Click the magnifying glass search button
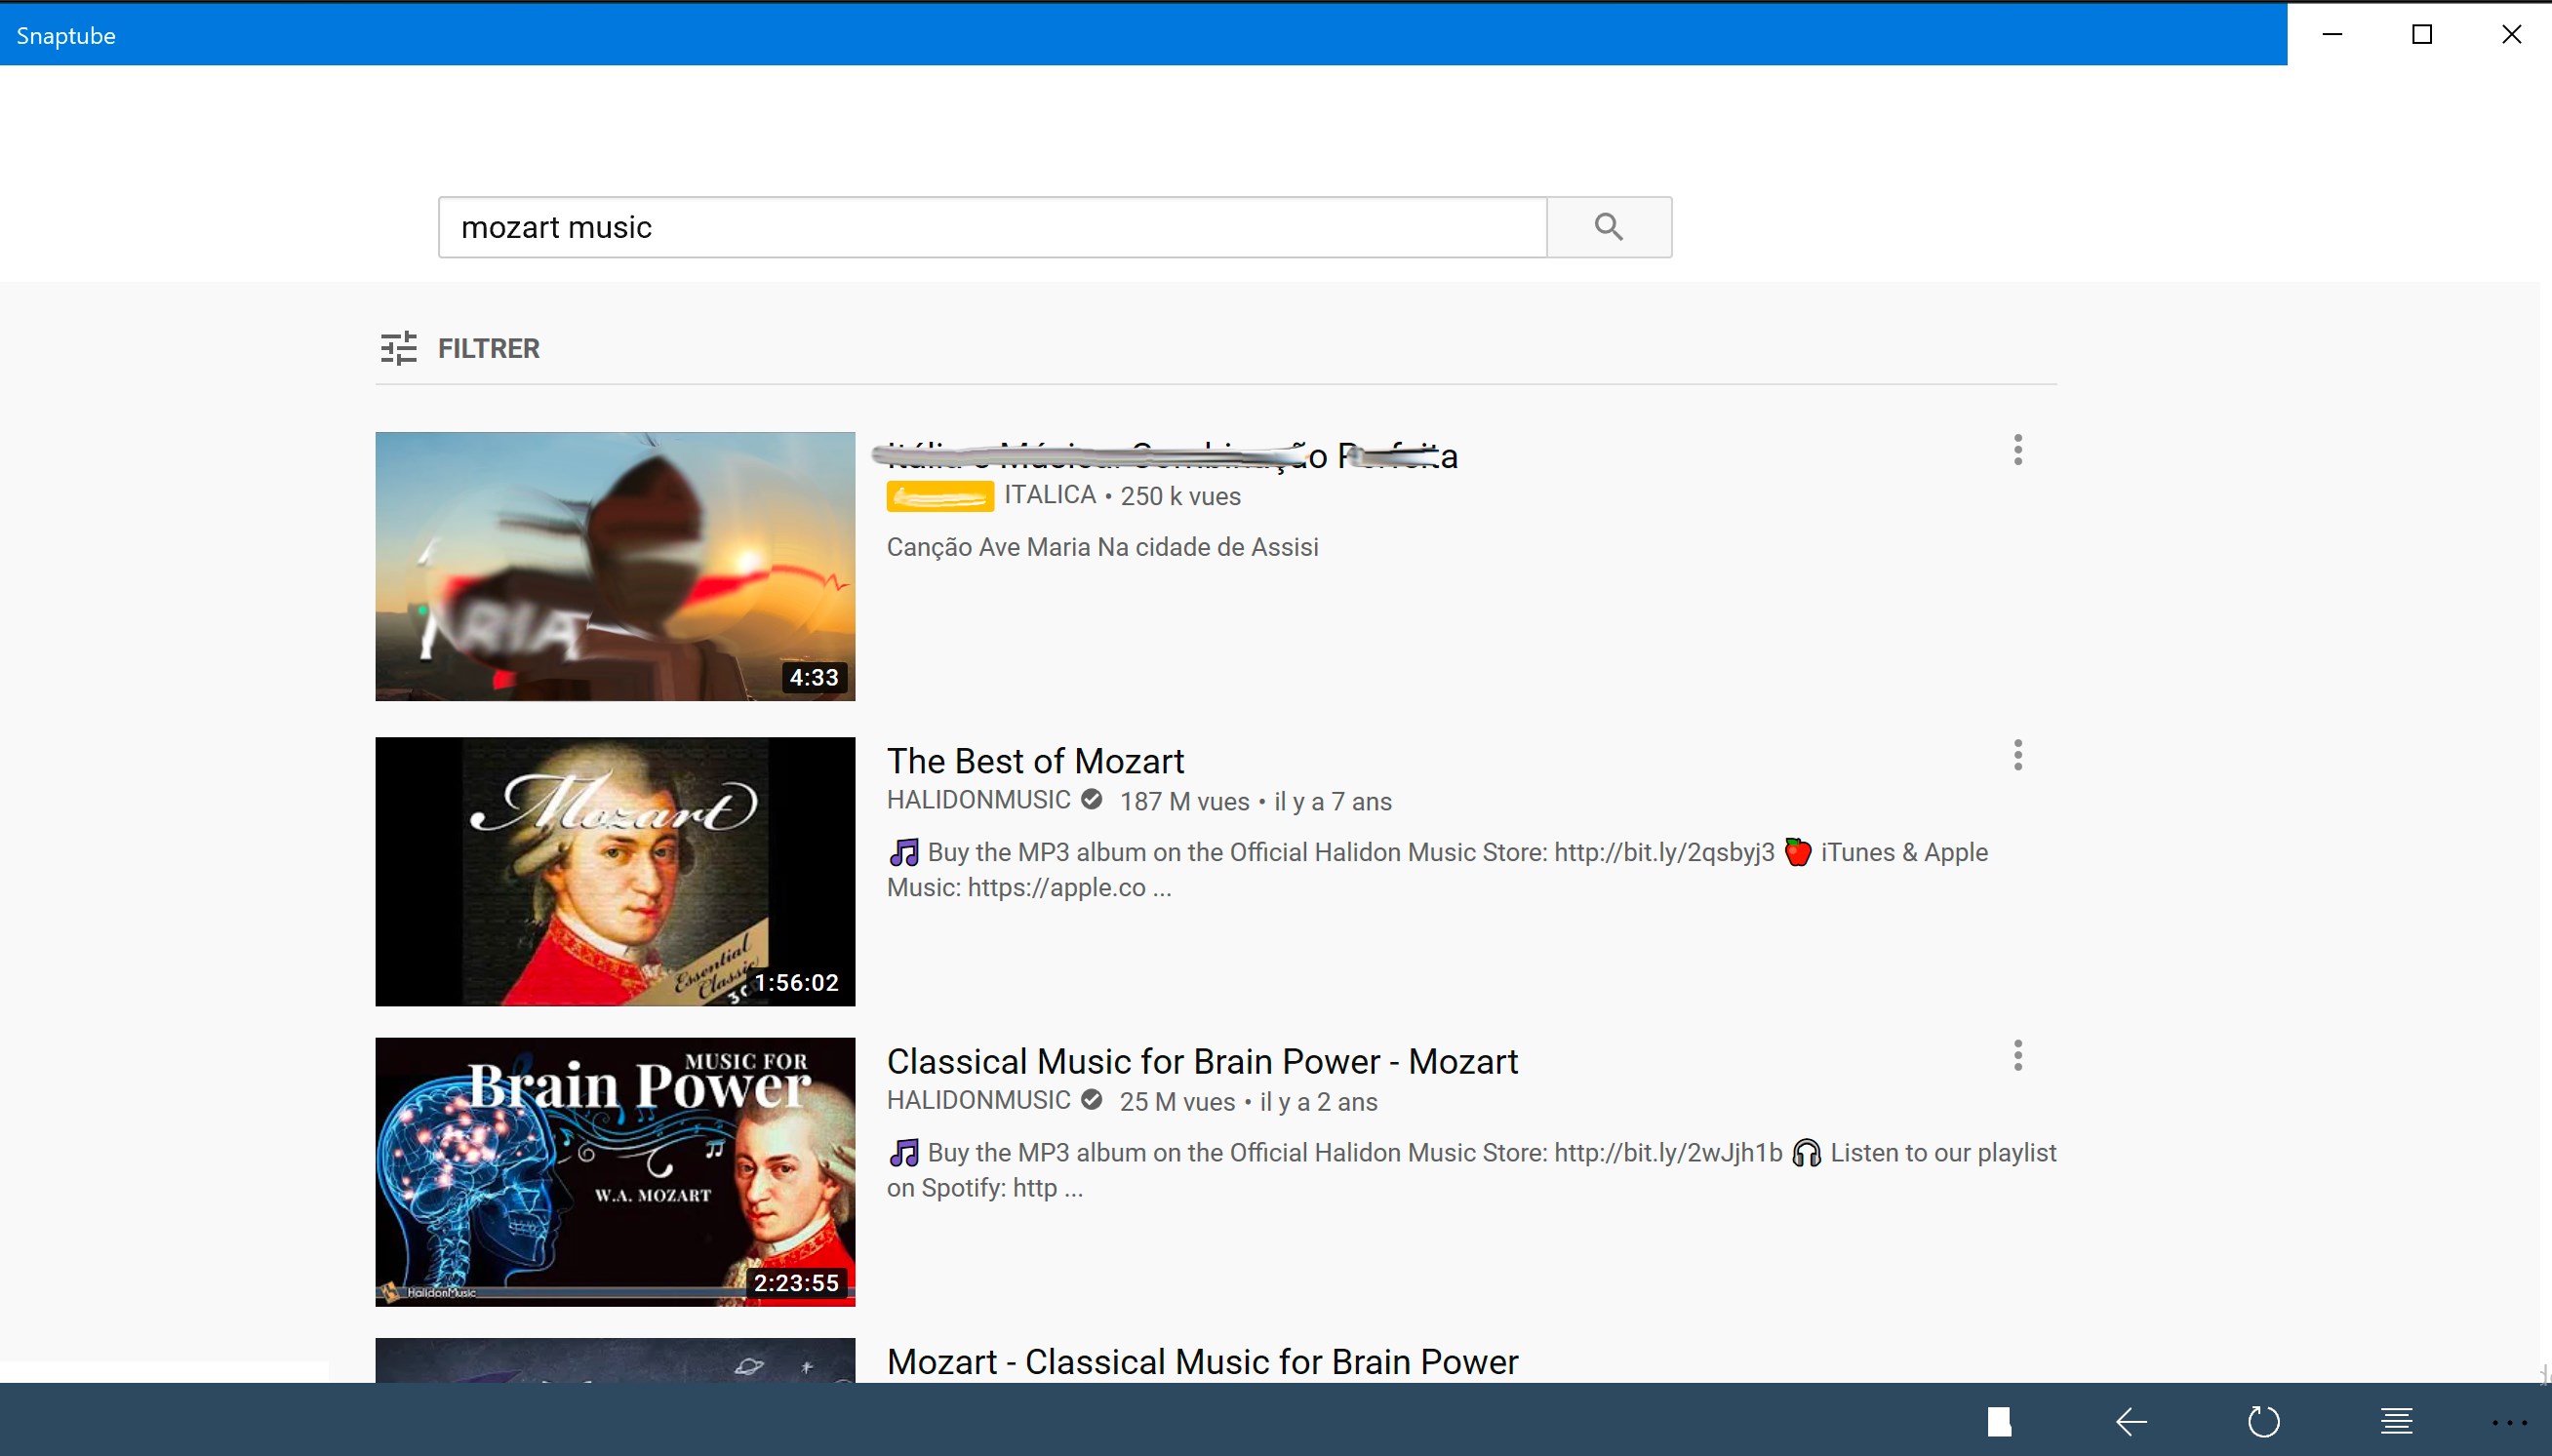 1608,227
